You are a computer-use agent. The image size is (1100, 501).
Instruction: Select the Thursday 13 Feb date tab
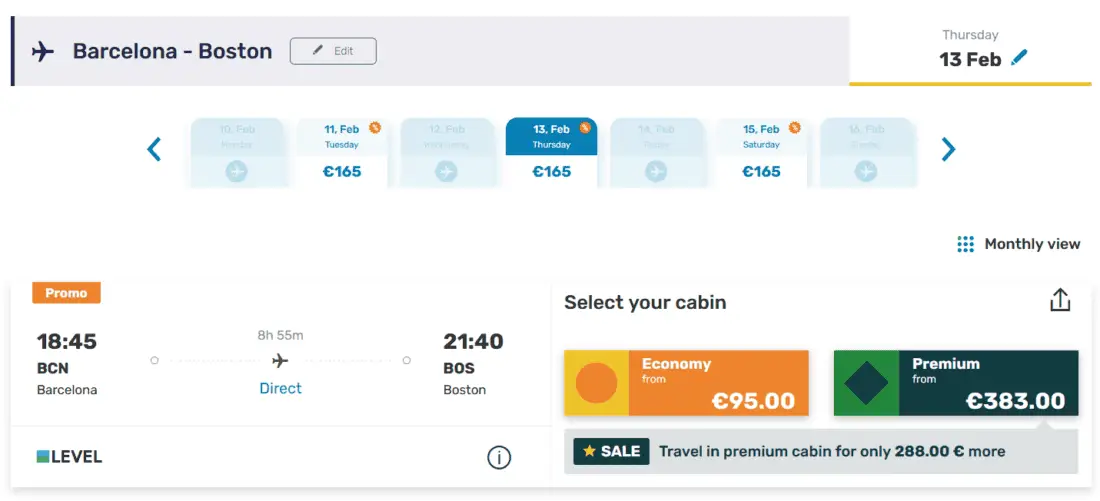551,152
